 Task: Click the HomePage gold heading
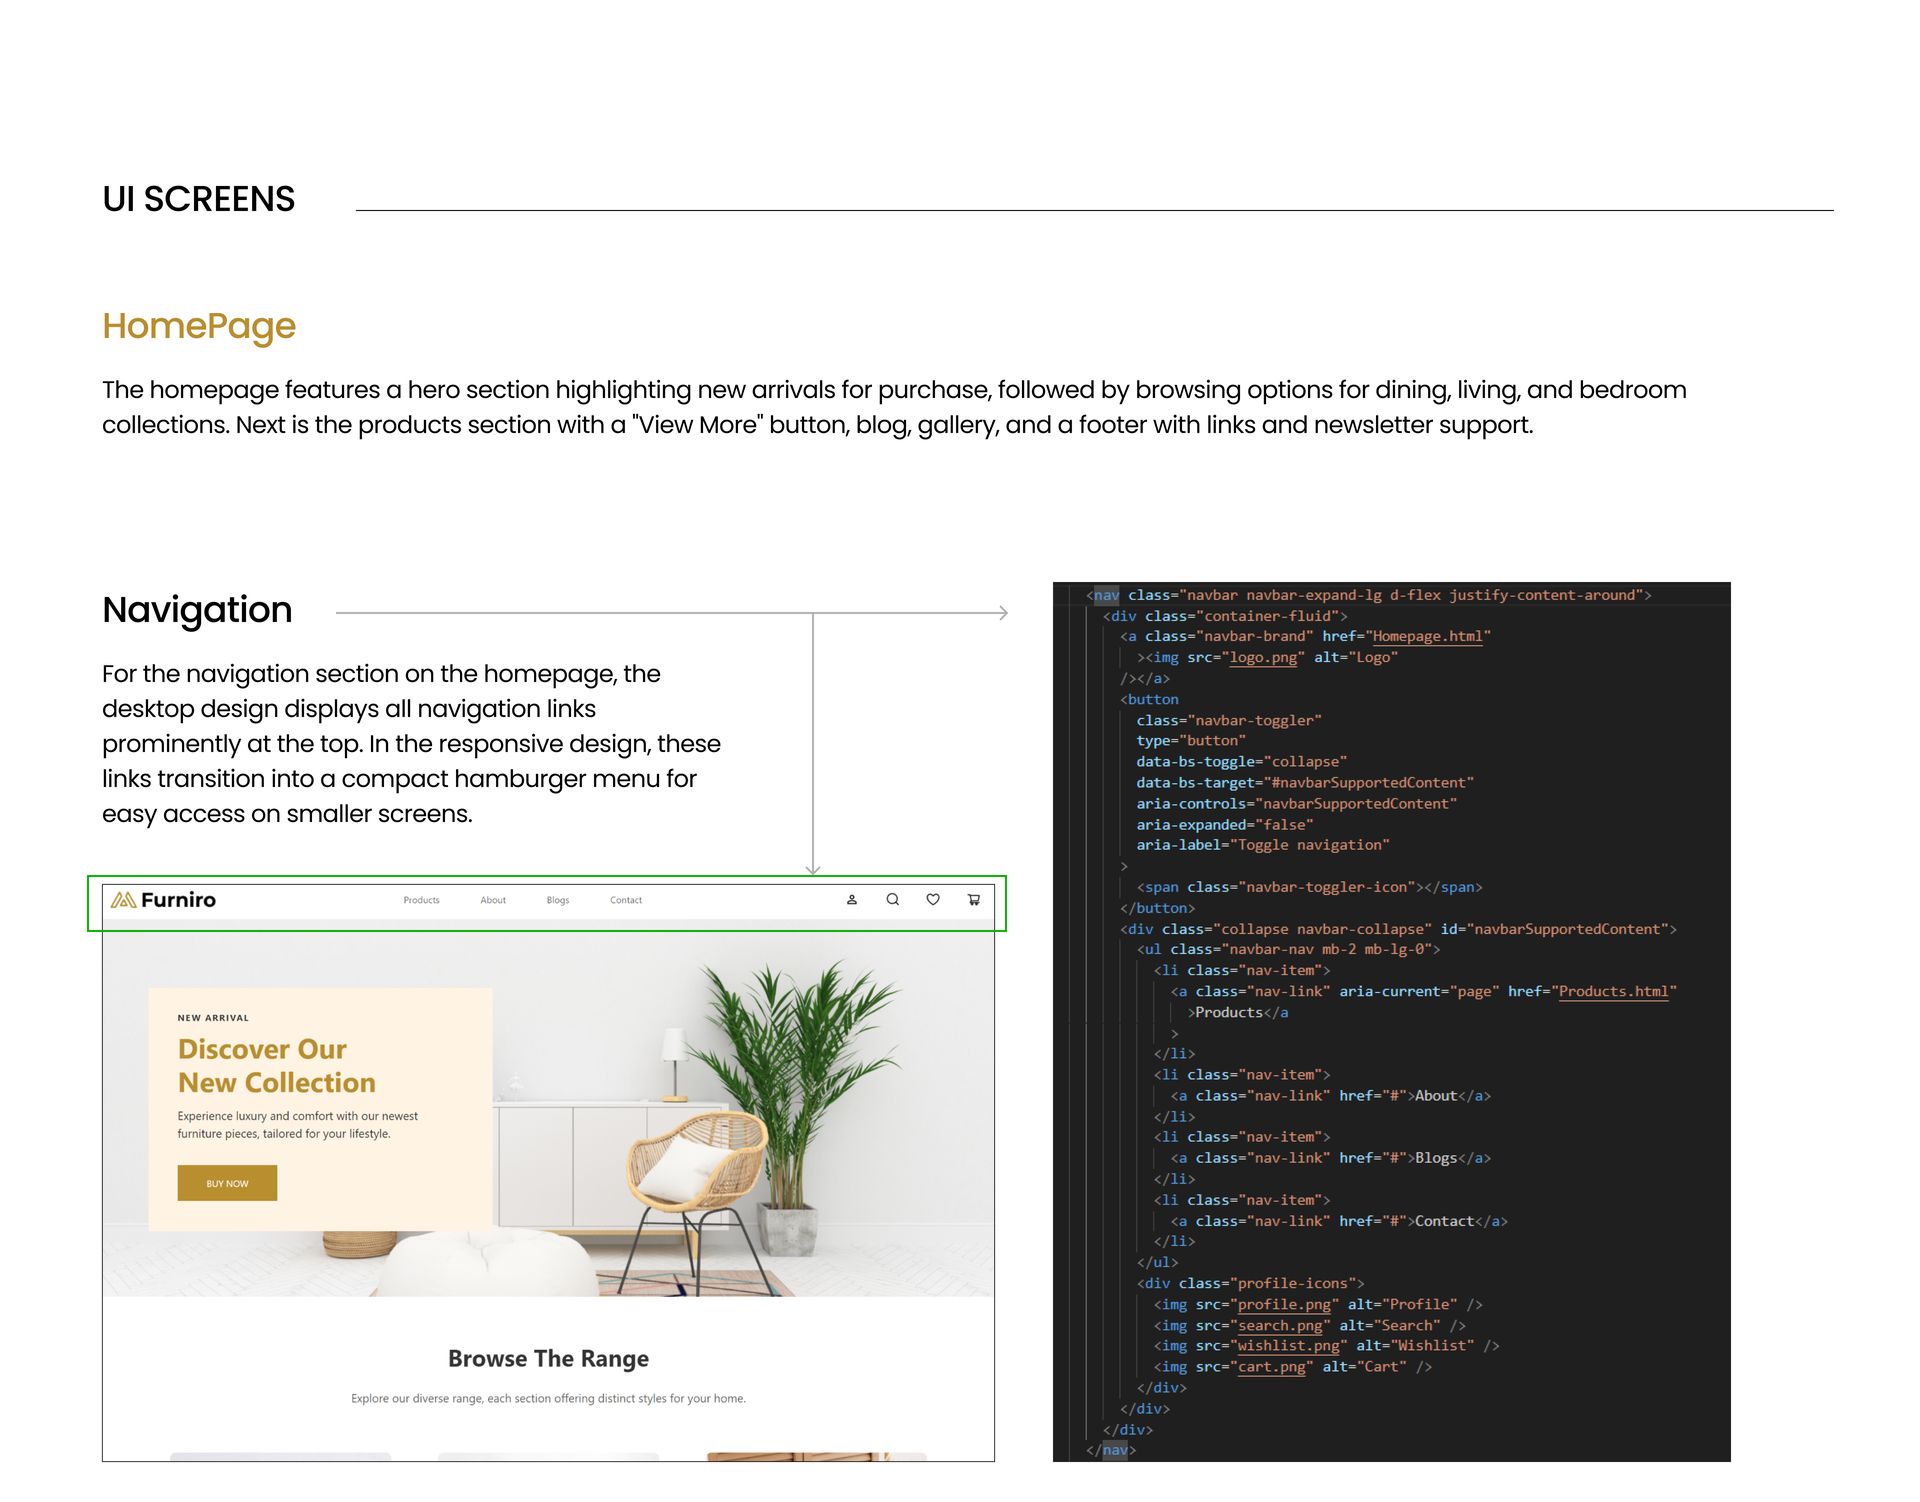tap(199, 326)
